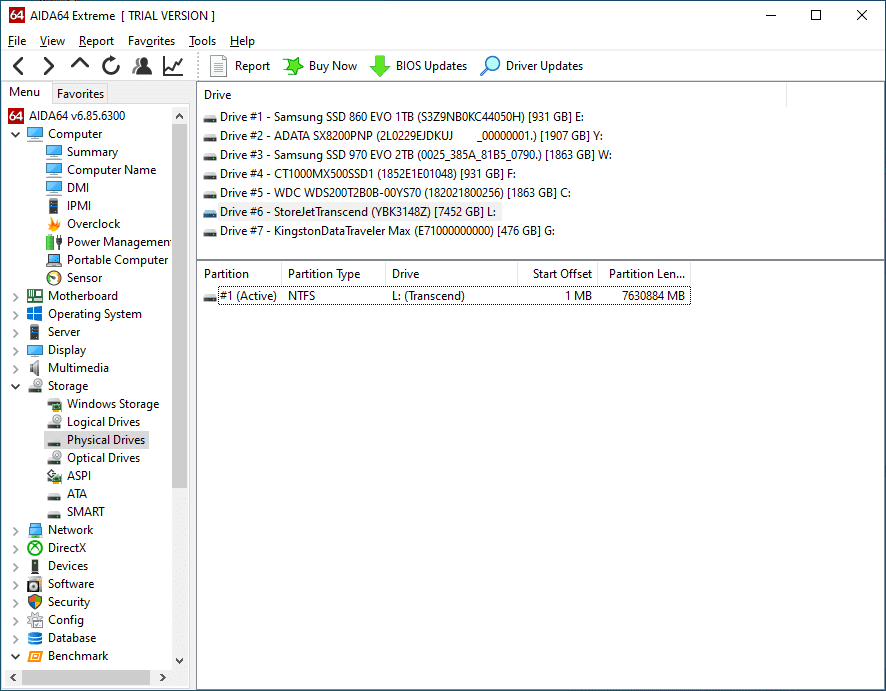886x691 pixels.
Task: Switch to the Menu tab in the sidebar
Action: [24, 92]
